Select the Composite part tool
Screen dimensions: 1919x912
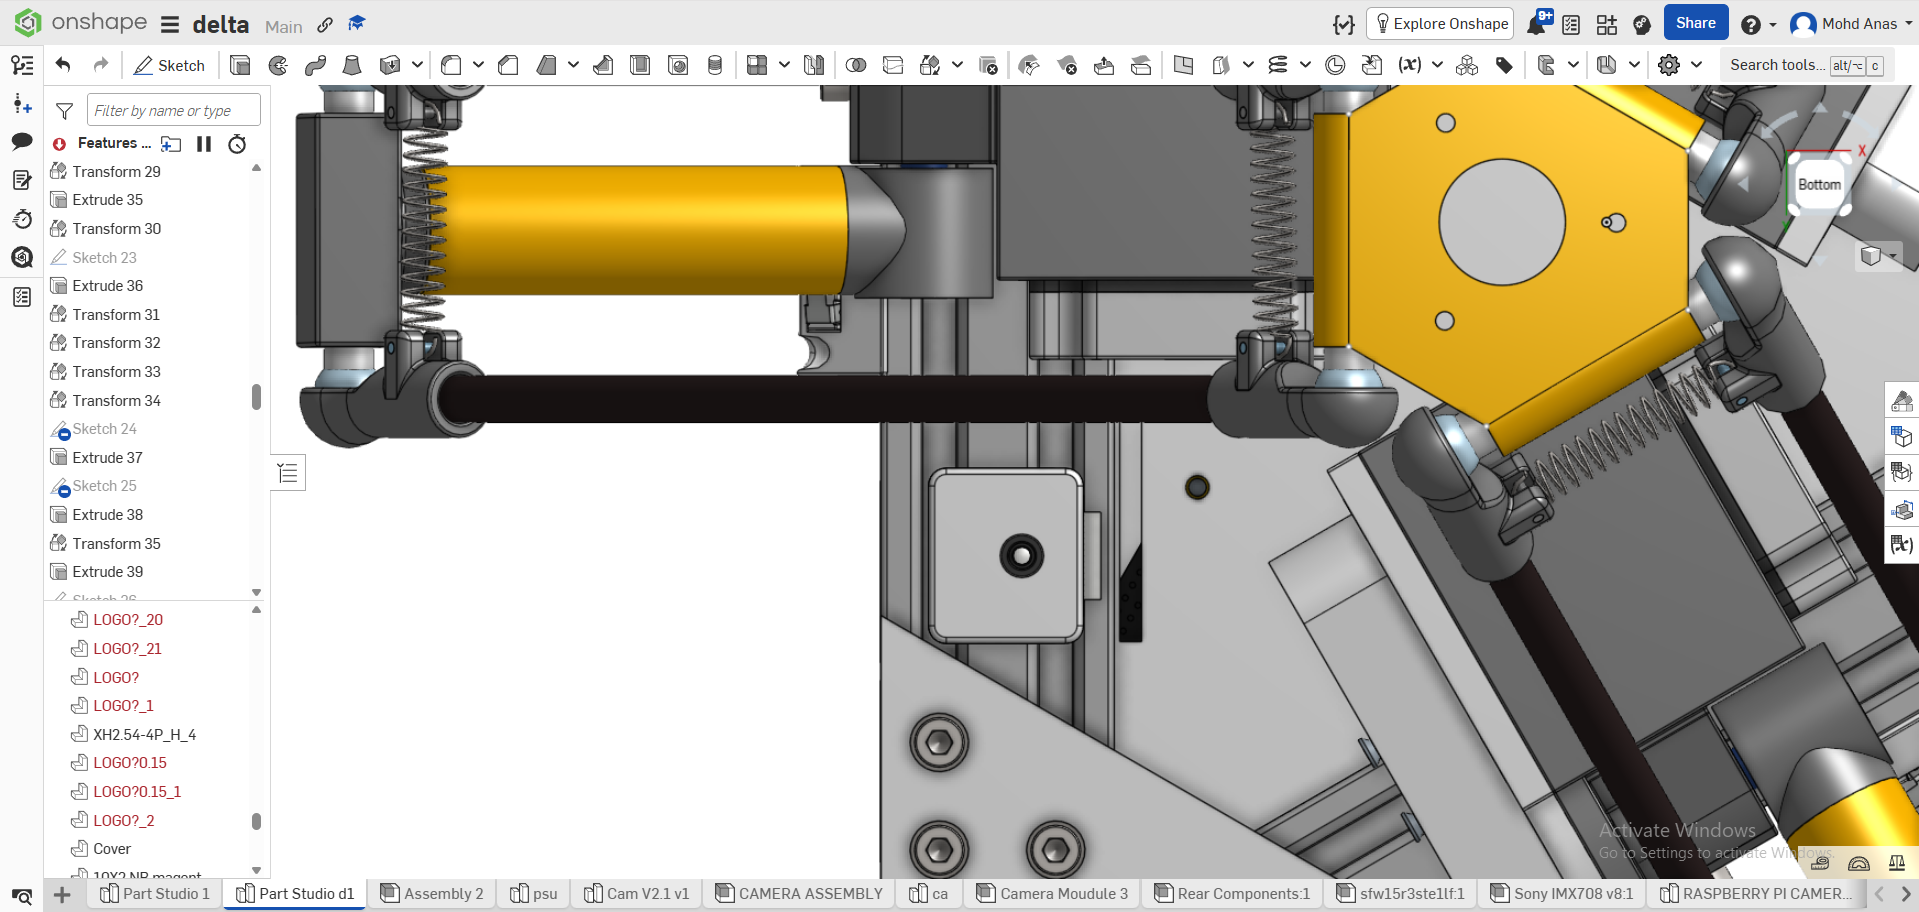point(1467,65)
